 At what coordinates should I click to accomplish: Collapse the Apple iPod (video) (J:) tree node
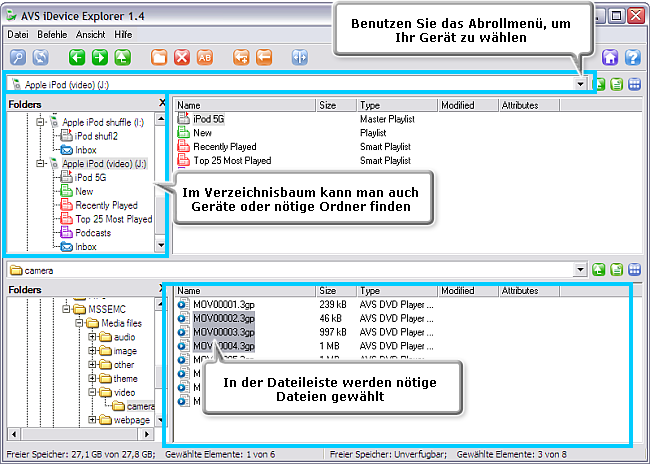pyautogui.click(x=40, y=163)
